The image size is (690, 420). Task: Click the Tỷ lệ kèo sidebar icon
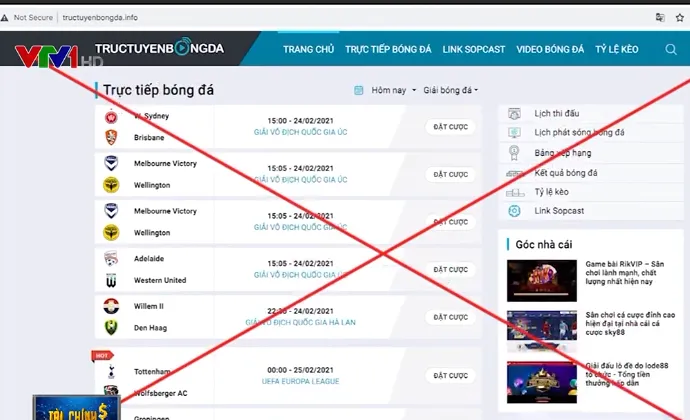[515, 192]
